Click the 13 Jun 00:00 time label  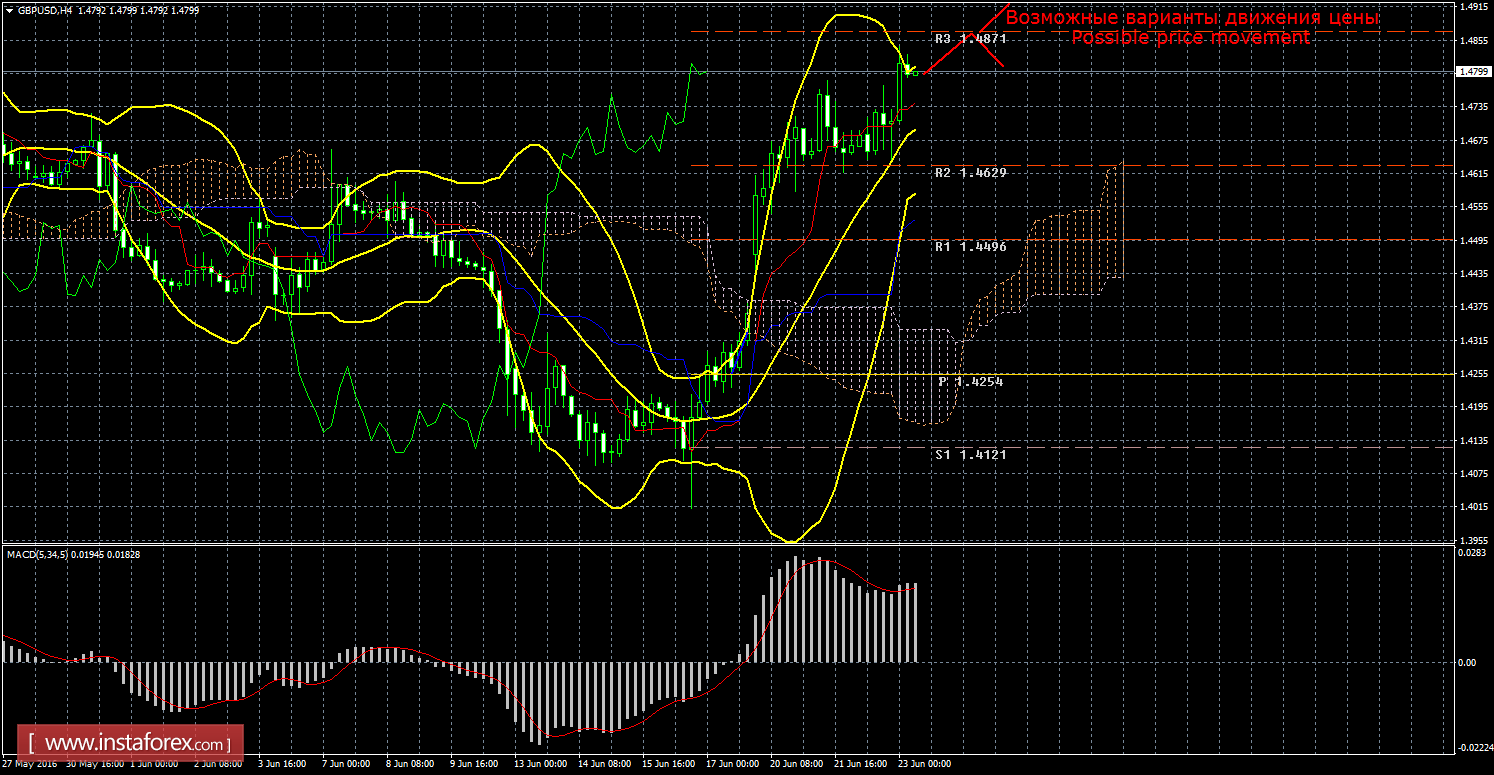pyautogui.click(x=540, y=763)
